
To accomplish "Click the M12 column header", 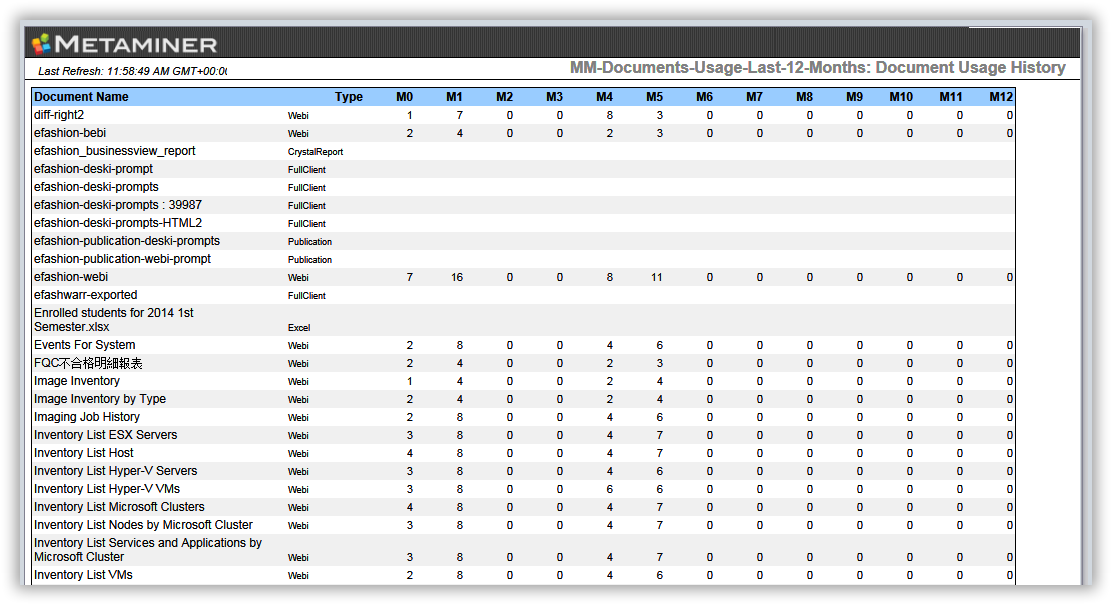I will coord(1001,97).
